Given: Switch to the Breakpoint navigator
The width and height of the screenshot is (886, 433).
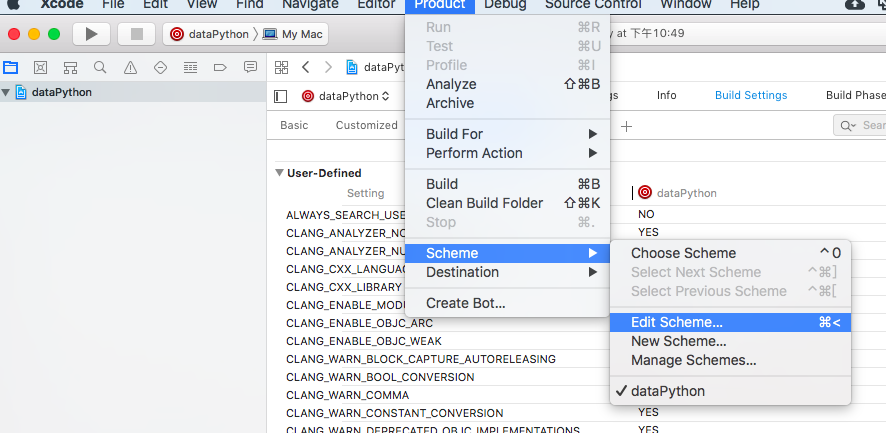Looking at the screenshot, I should pyautogui.click(x=220, y=68).
